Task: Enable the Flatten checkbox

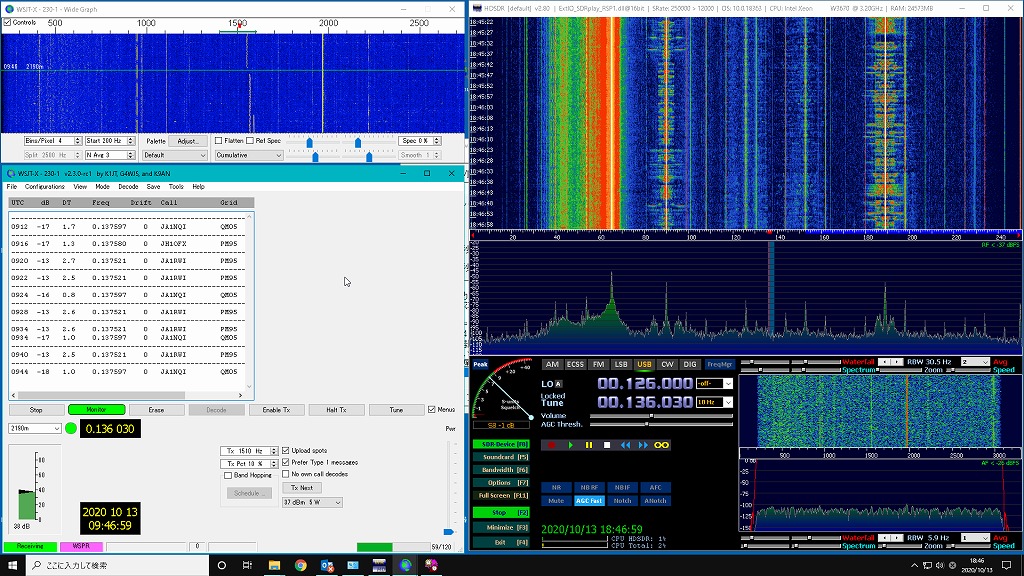Action: 219,140
